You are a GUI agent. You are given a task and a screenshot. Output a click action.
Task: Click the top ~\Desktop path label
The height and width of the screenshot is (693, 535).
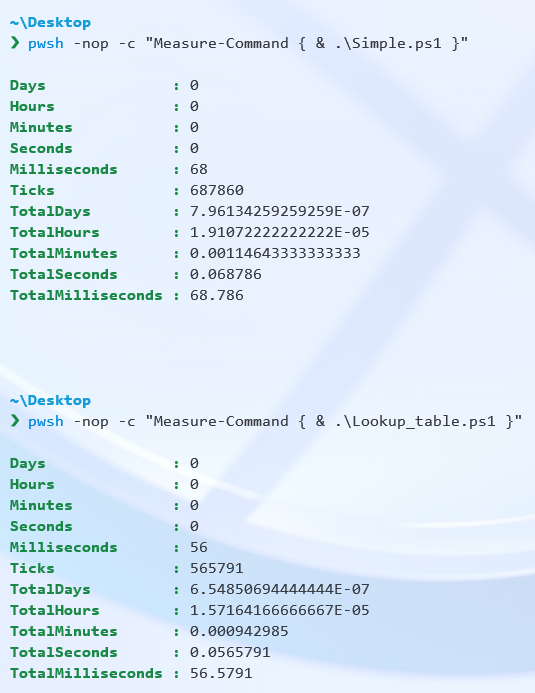pos(50,22)
